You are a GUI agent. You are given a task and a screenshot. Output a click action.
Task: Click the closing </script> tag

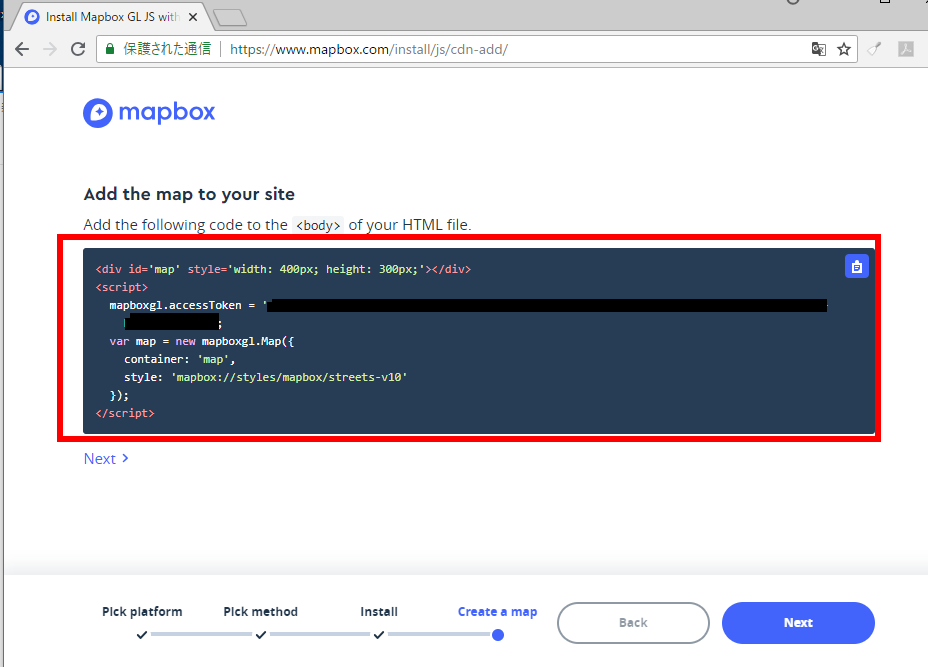point(125,413)
